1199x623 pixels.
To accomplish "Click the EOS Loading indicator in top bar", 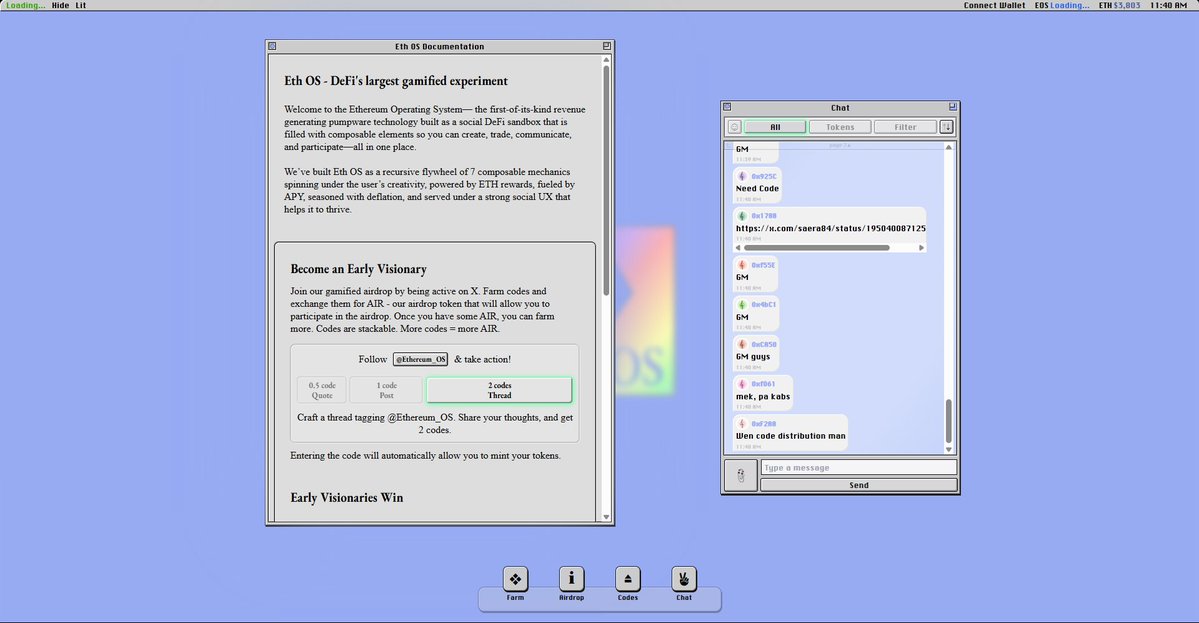I will click(1061, 5).
